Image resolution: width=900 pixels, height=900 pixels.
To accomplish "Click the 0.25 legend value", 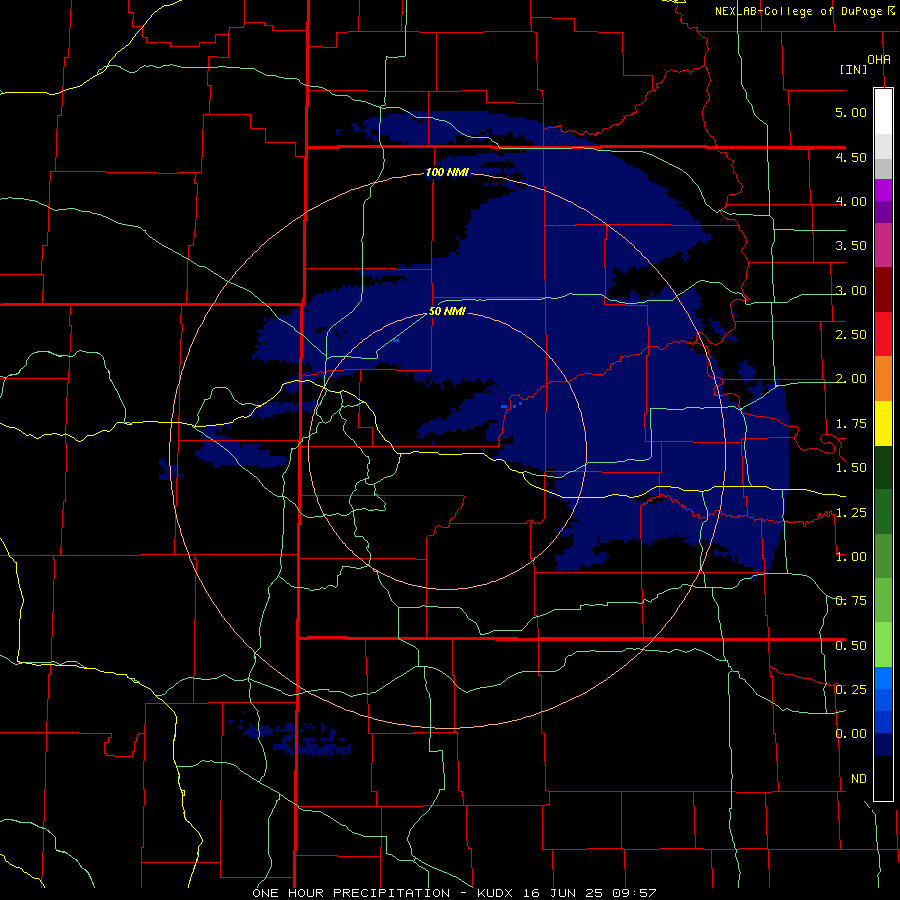I will coord(851,690).
